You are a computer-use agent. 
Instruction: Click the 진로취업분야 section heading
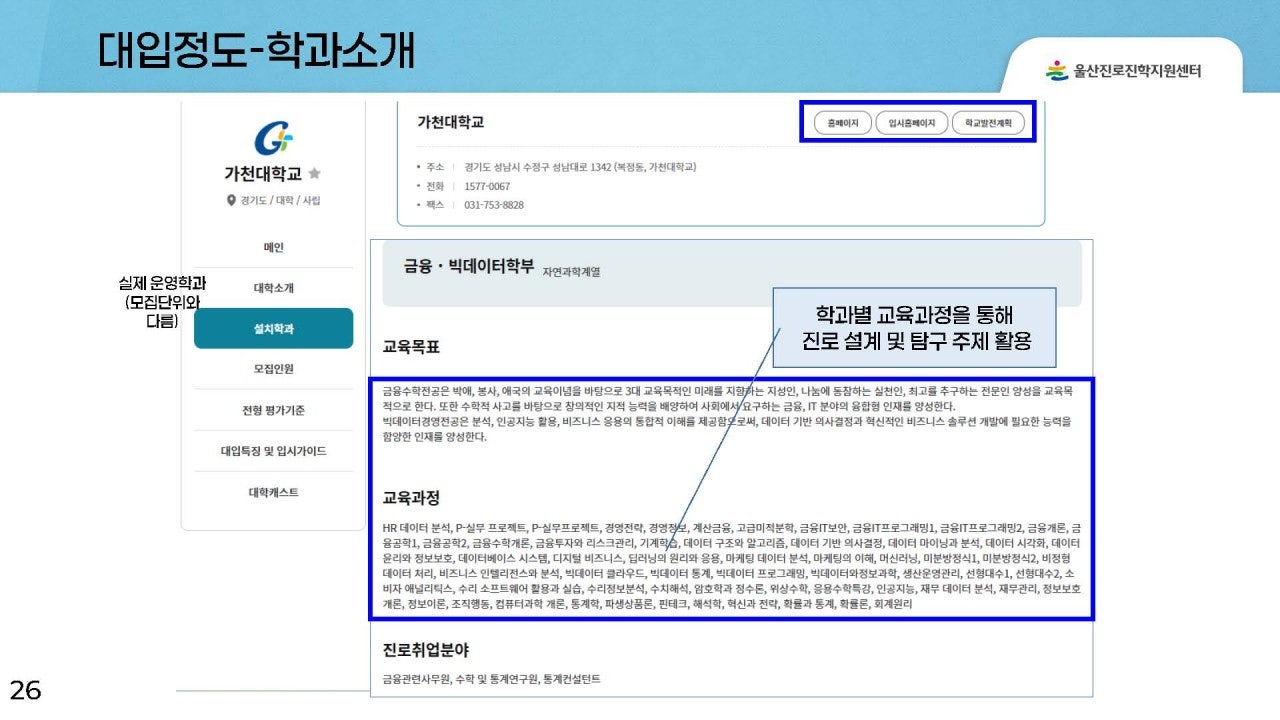425,650
